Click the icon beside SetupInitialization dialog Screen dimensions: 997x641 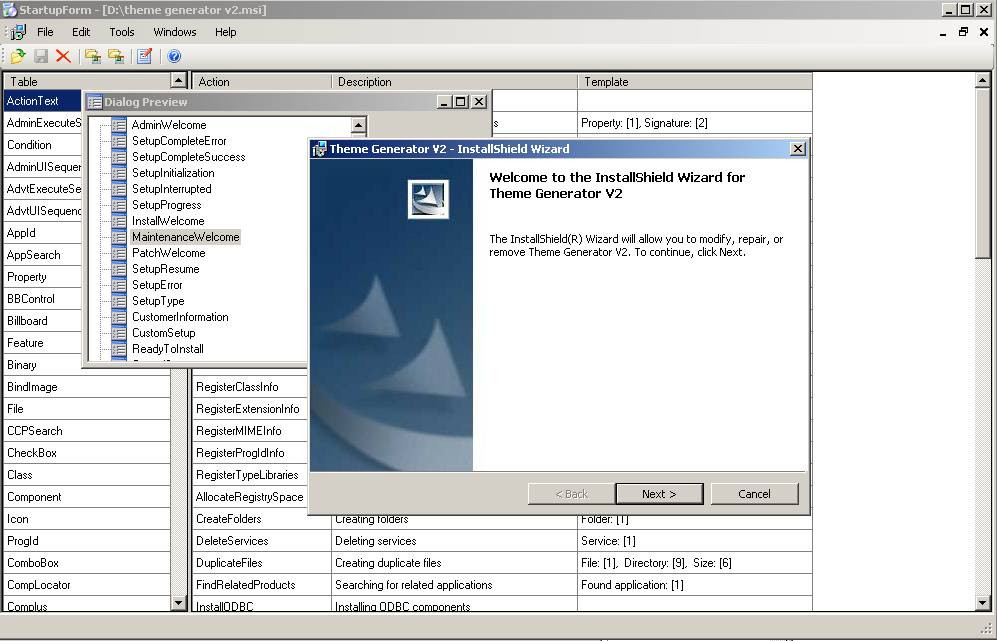click(x=119, y=173)
